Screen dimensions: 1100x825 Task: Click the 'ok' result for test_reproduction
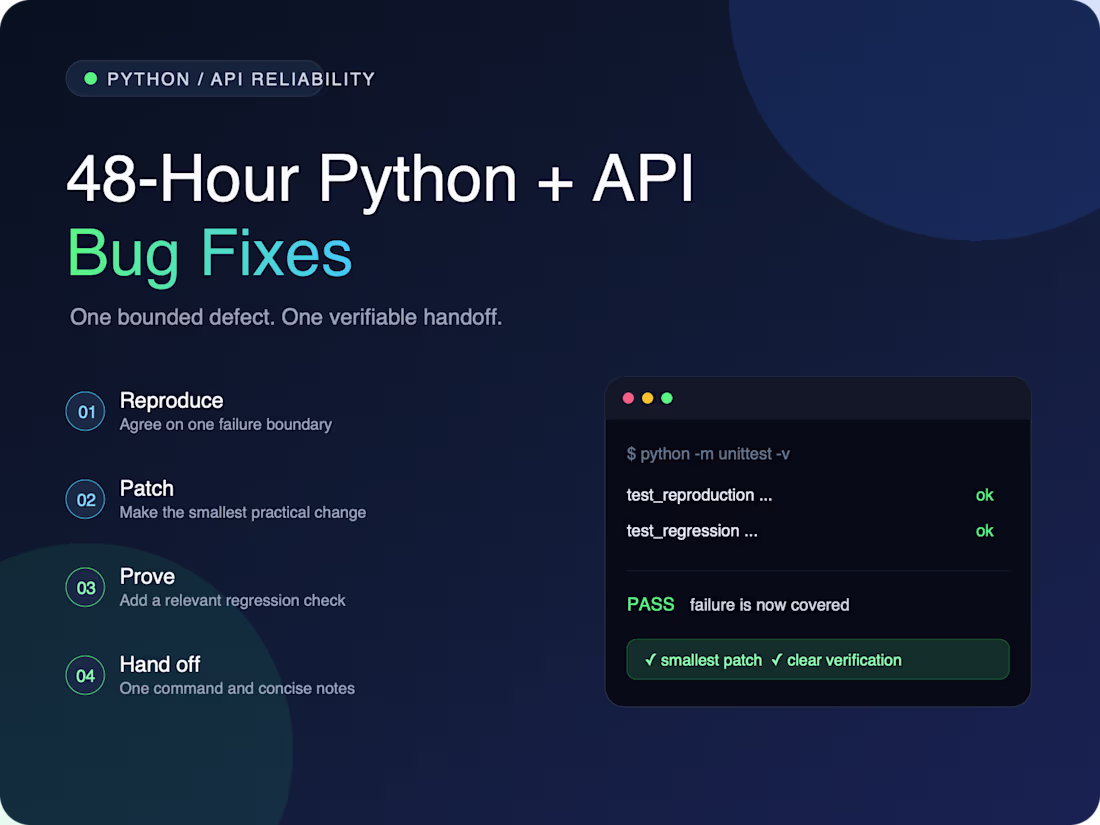[985, 495]
